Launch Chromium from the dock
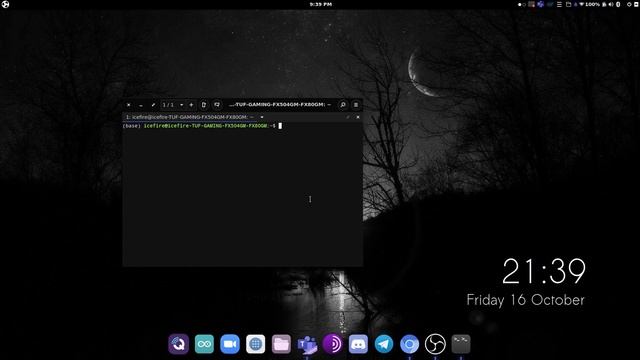640x360 pixels. [x=409, y=344]
